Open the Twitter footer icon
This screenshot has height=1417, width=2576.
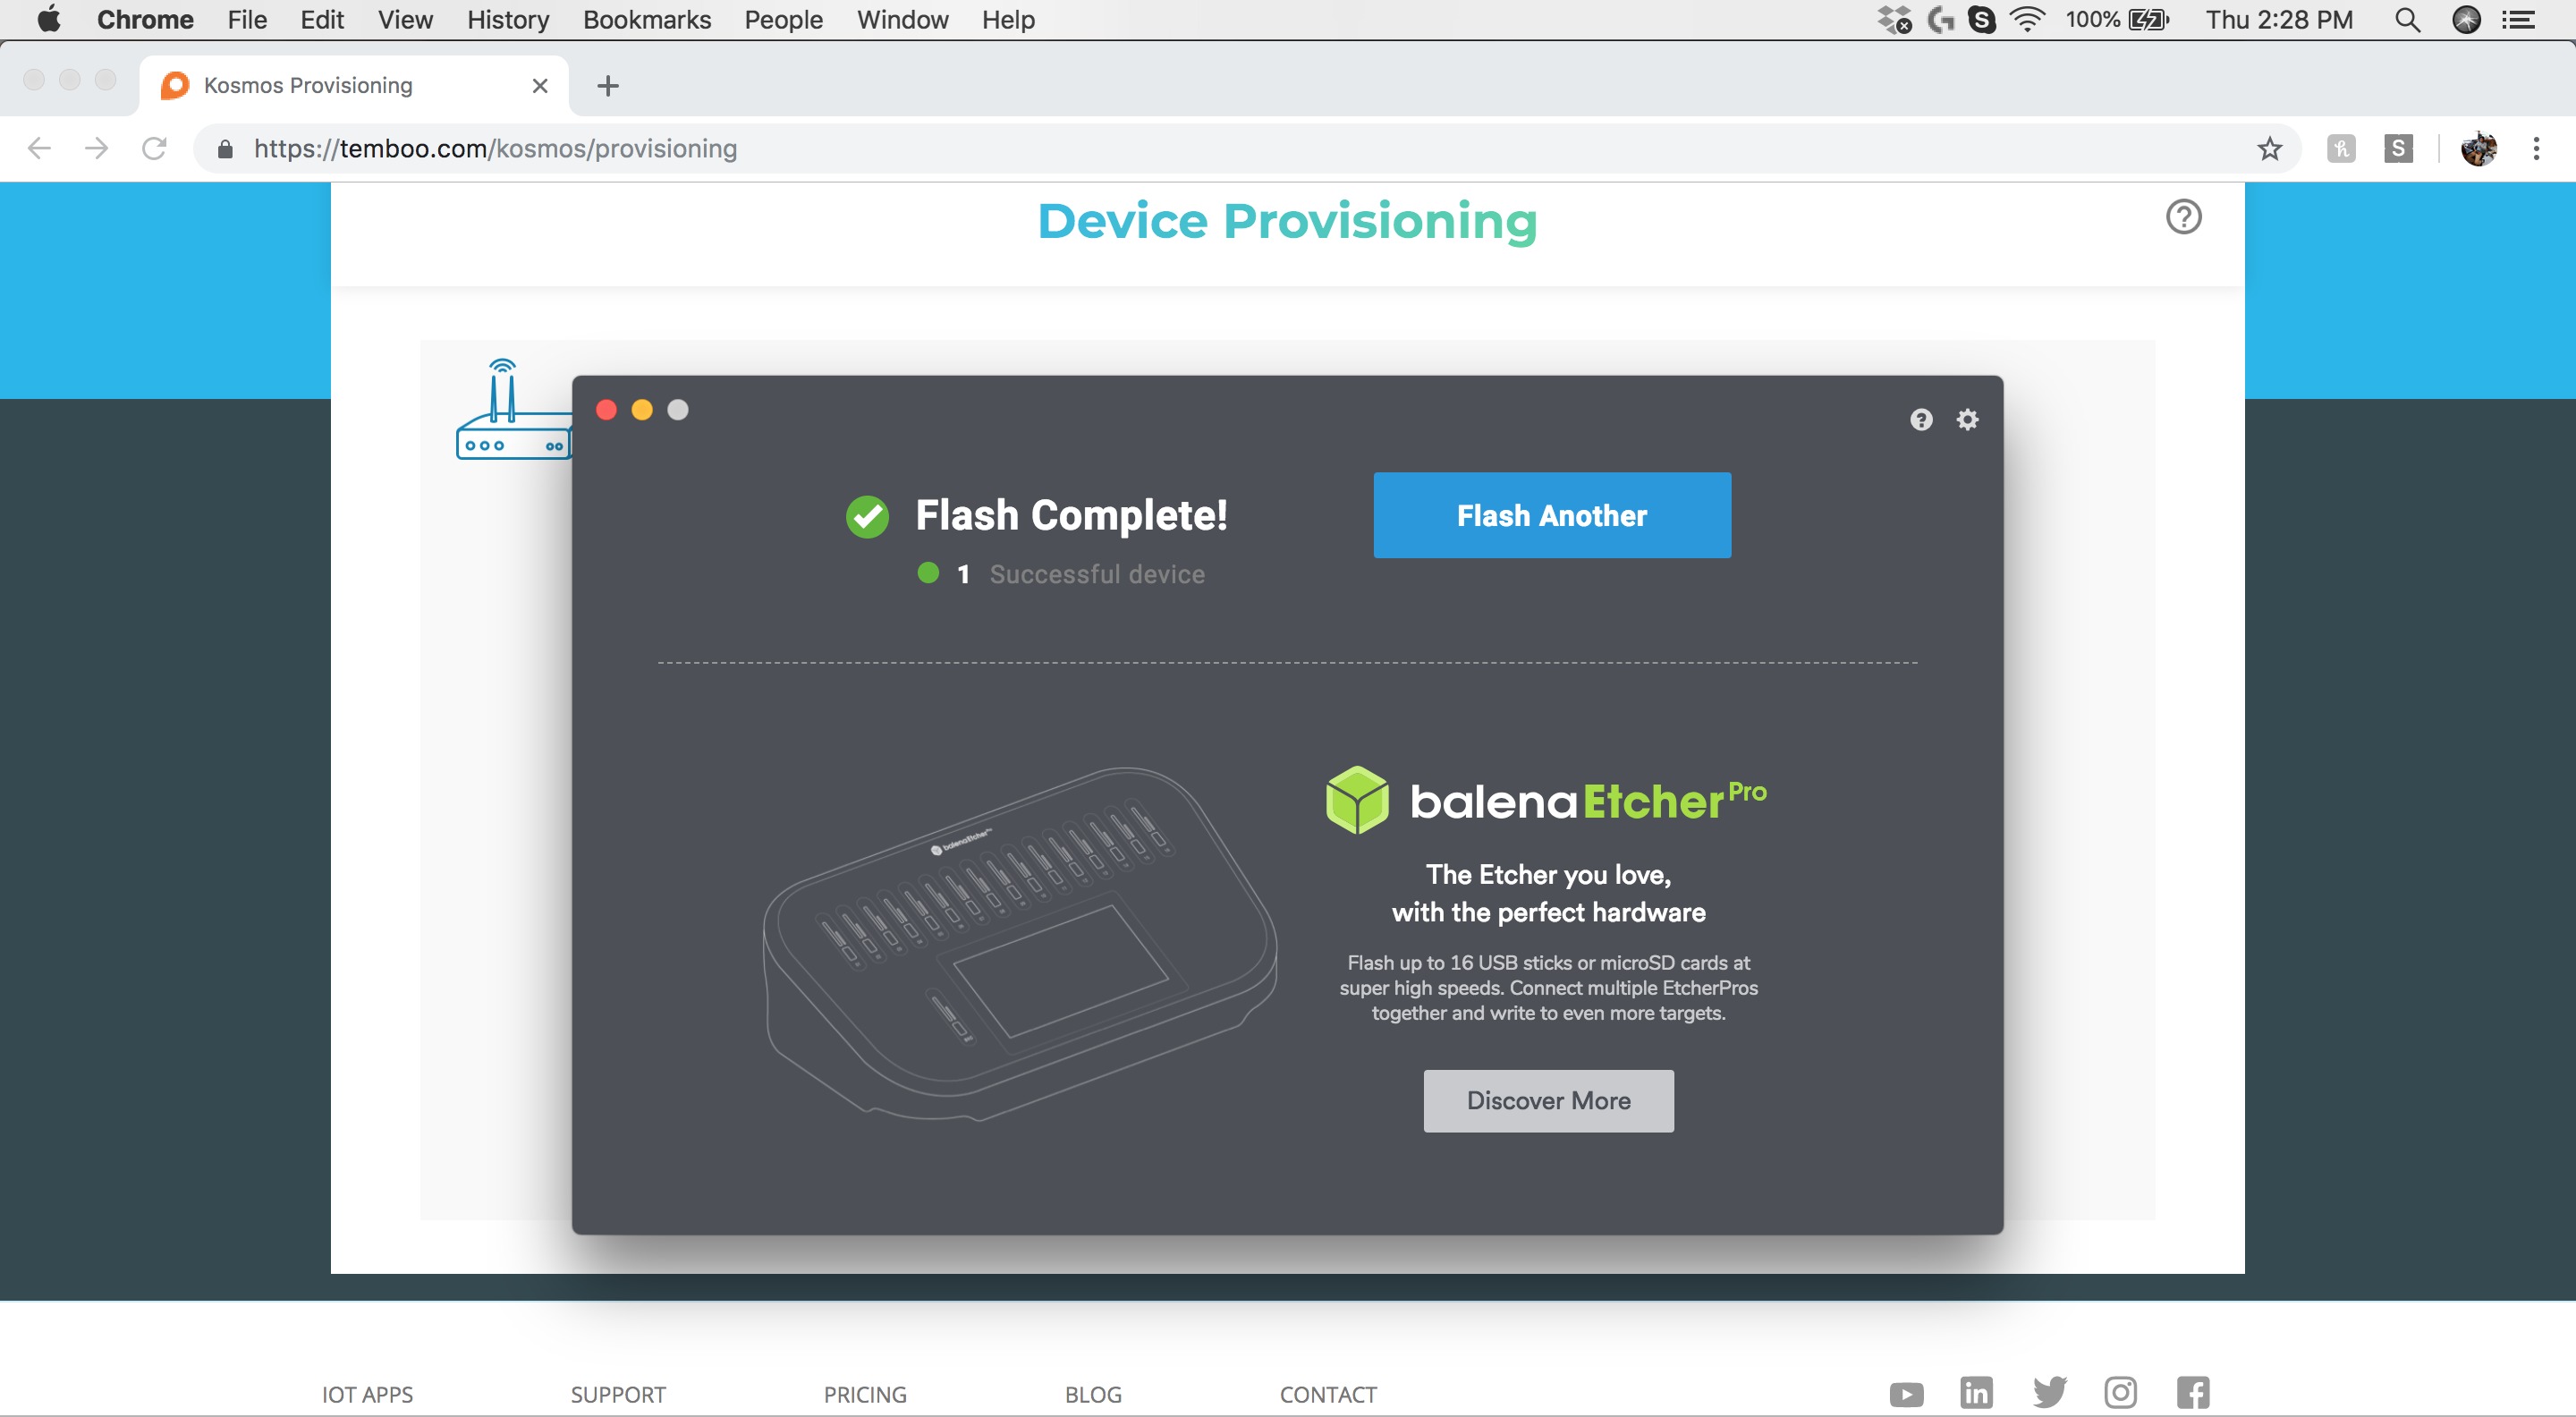(x=2049, y=1392)
